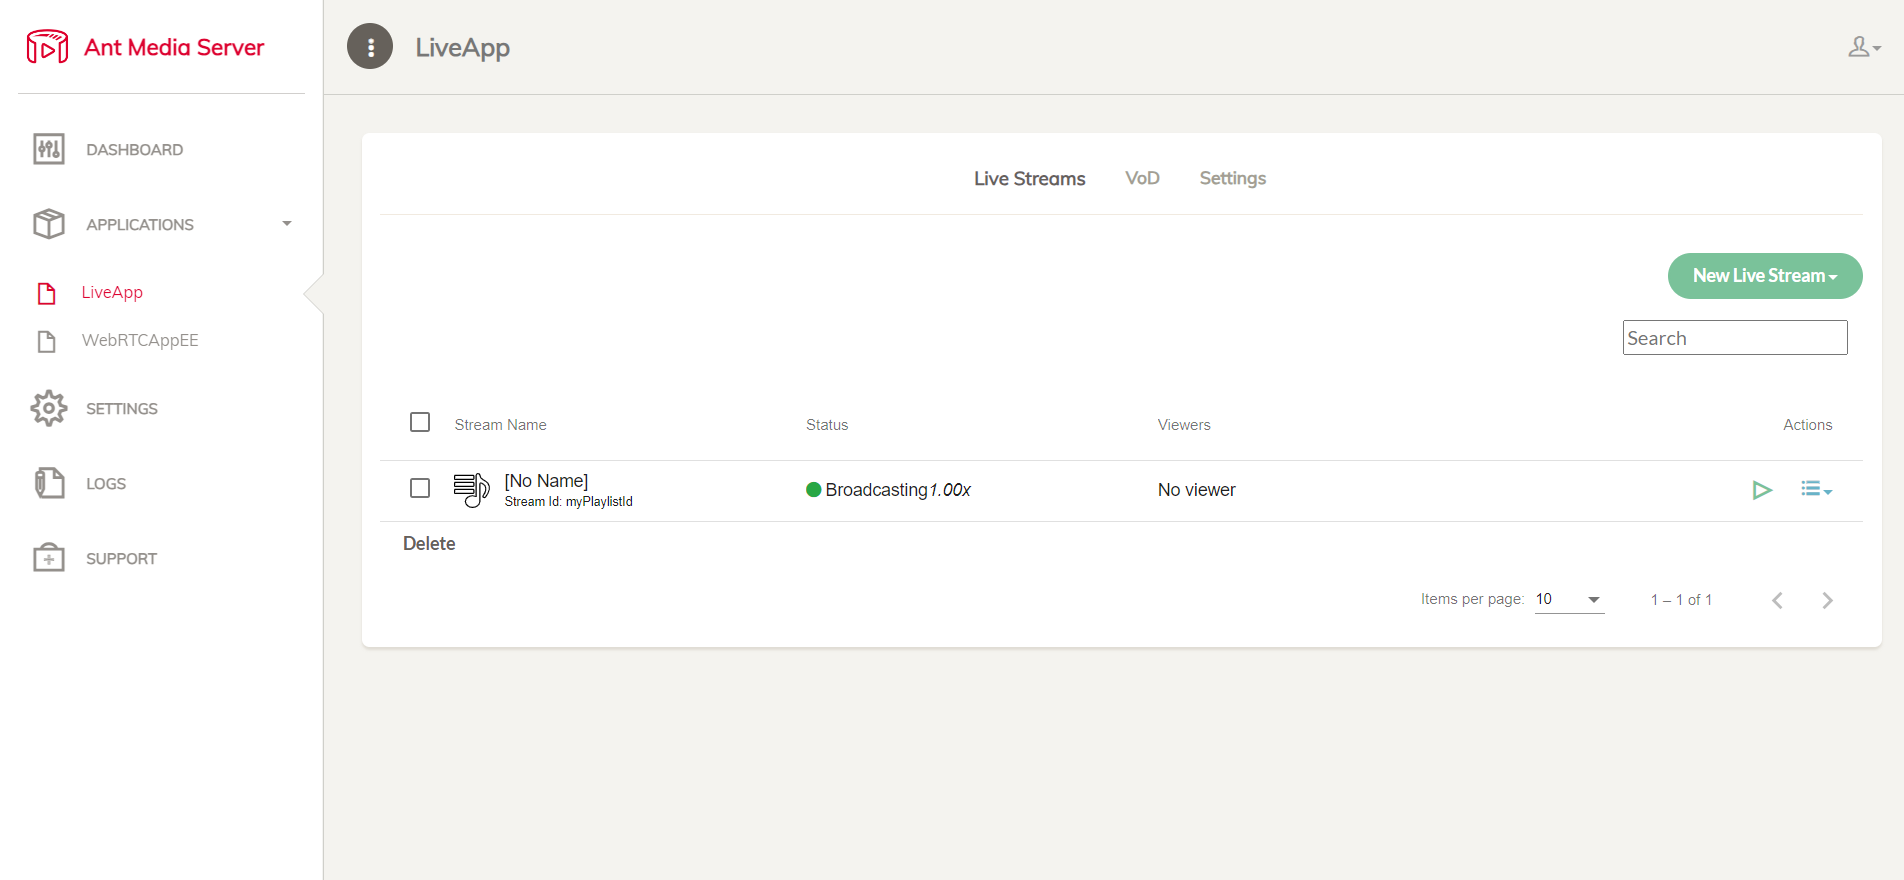
Task: Open the actions list menu for myPlaylistId
Action: (1816, 489)
